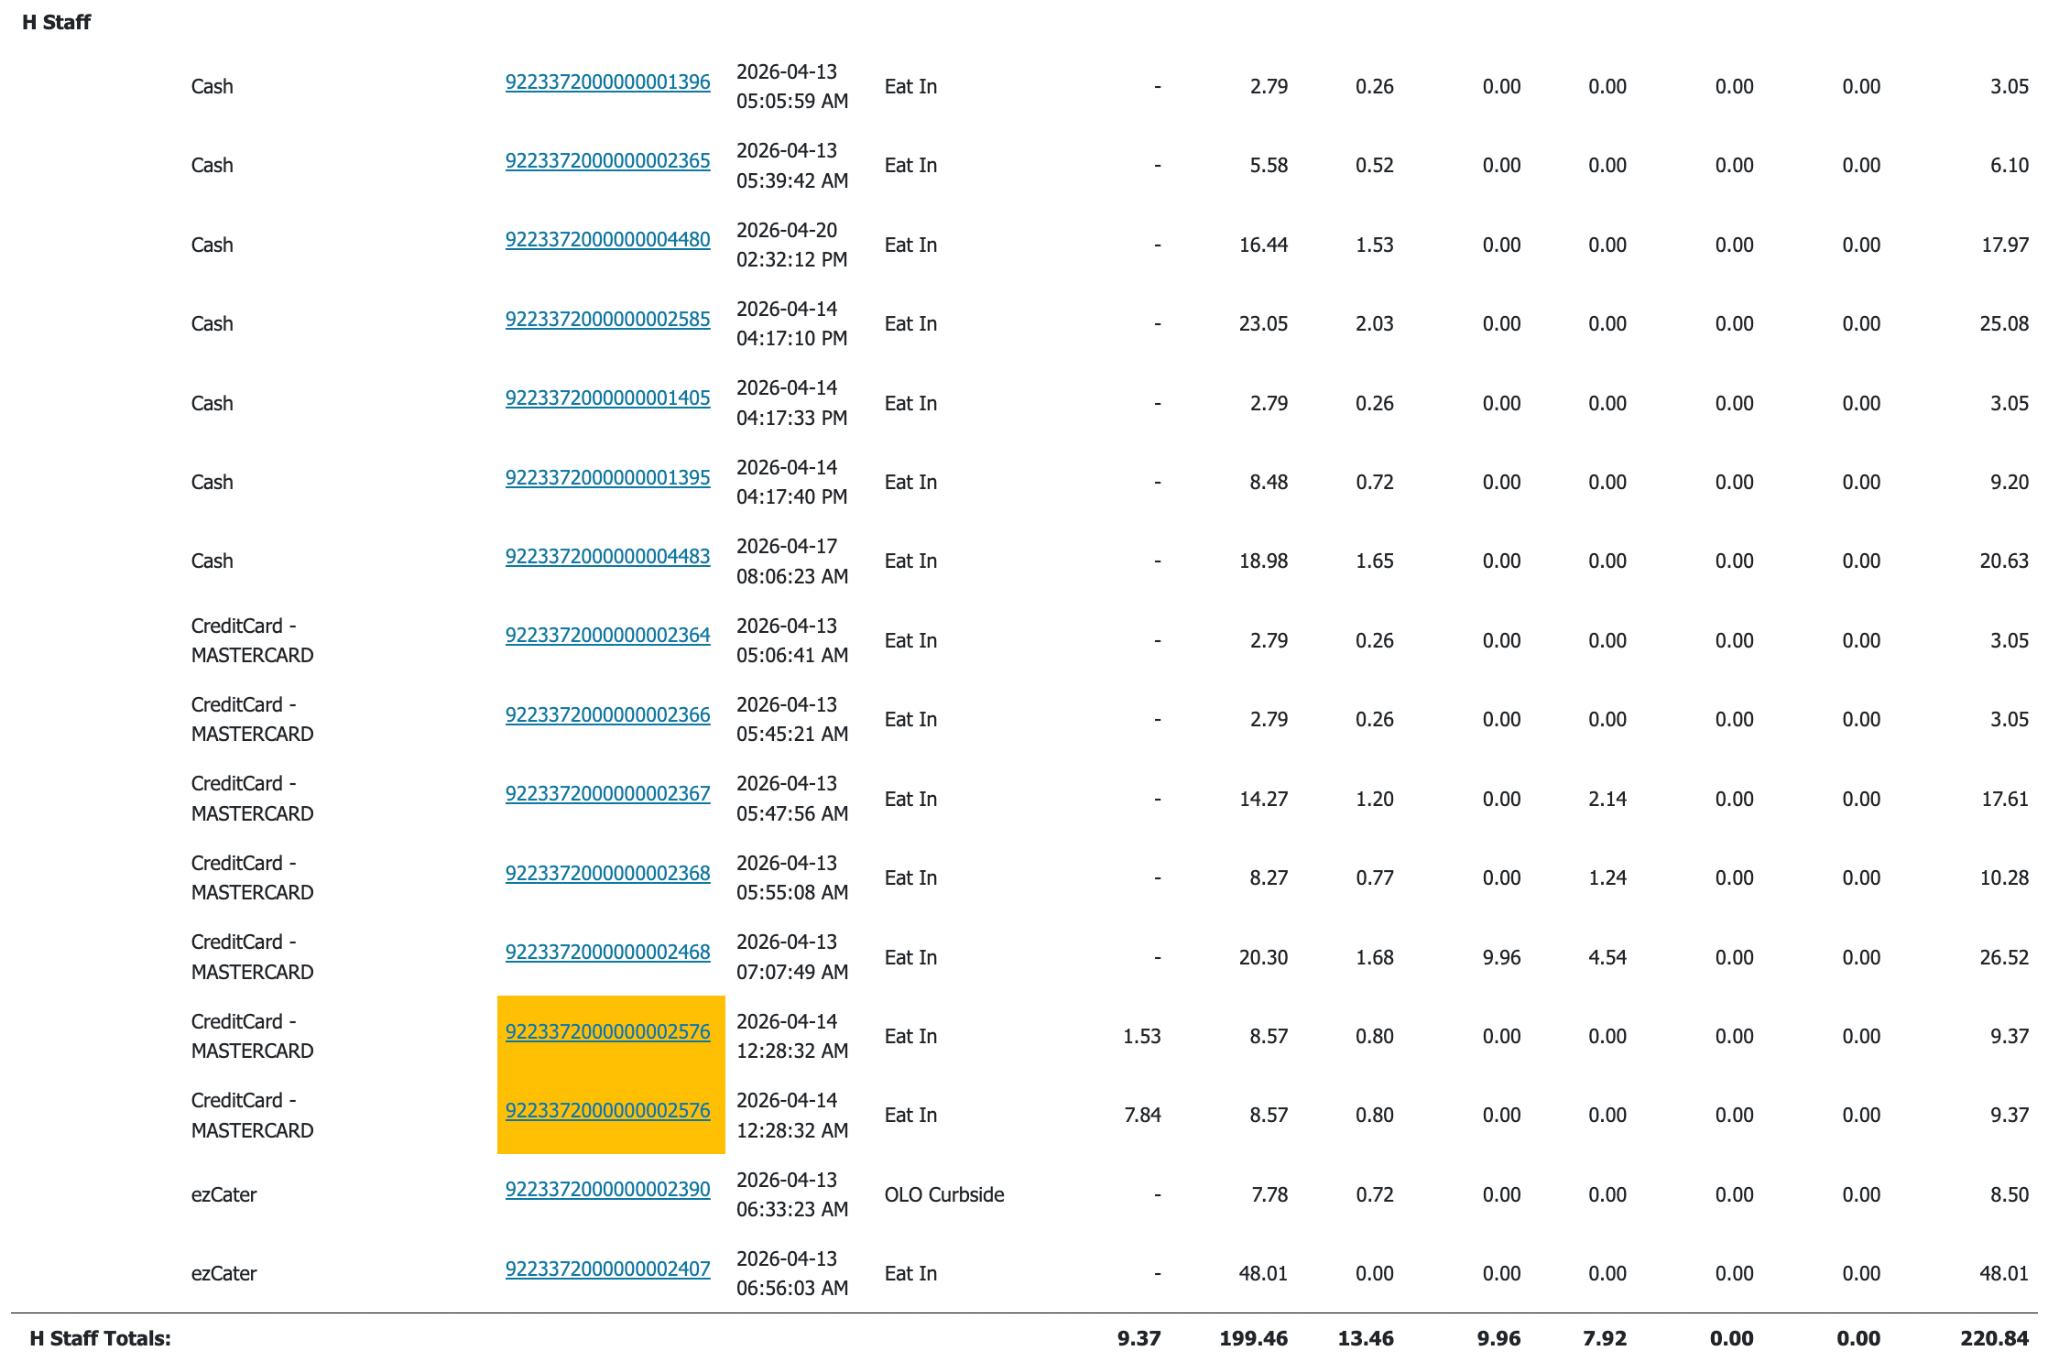
Task: Select the OLO Curbside order type cell
Action: [944, 1194]
